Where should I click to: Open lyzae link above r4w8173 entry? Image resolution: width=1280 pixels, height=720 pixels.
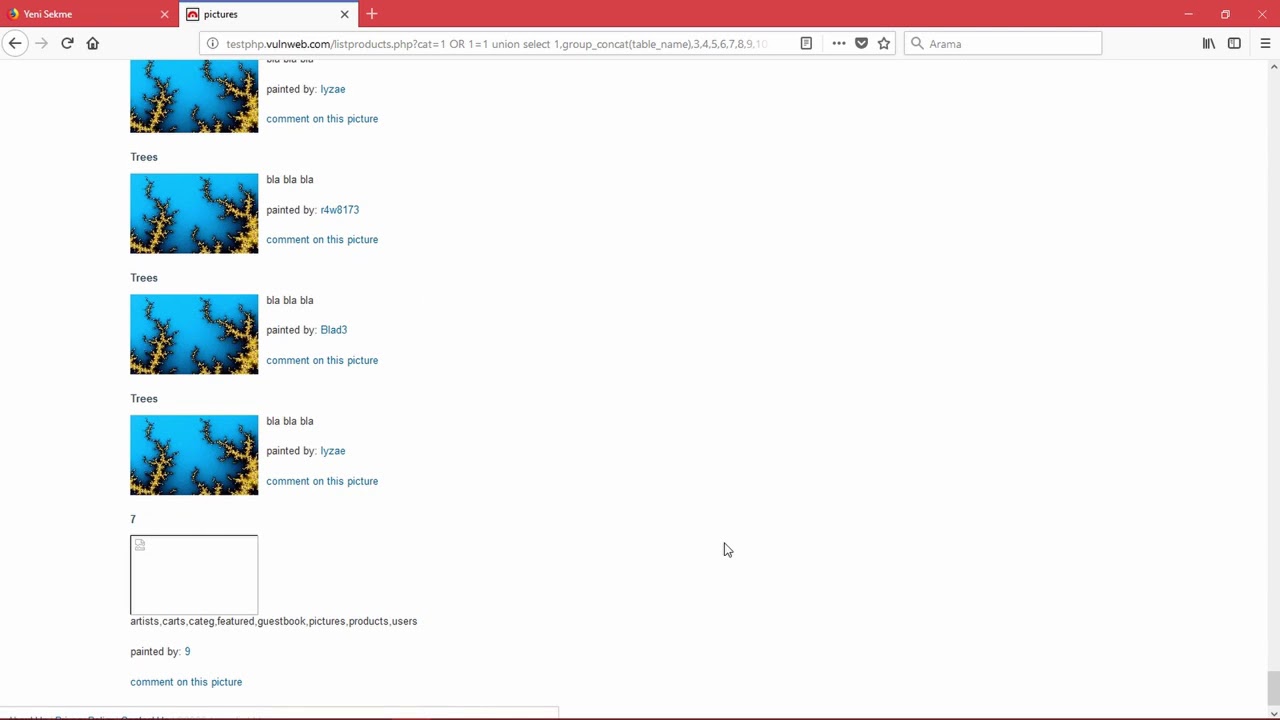click(333, 89)
